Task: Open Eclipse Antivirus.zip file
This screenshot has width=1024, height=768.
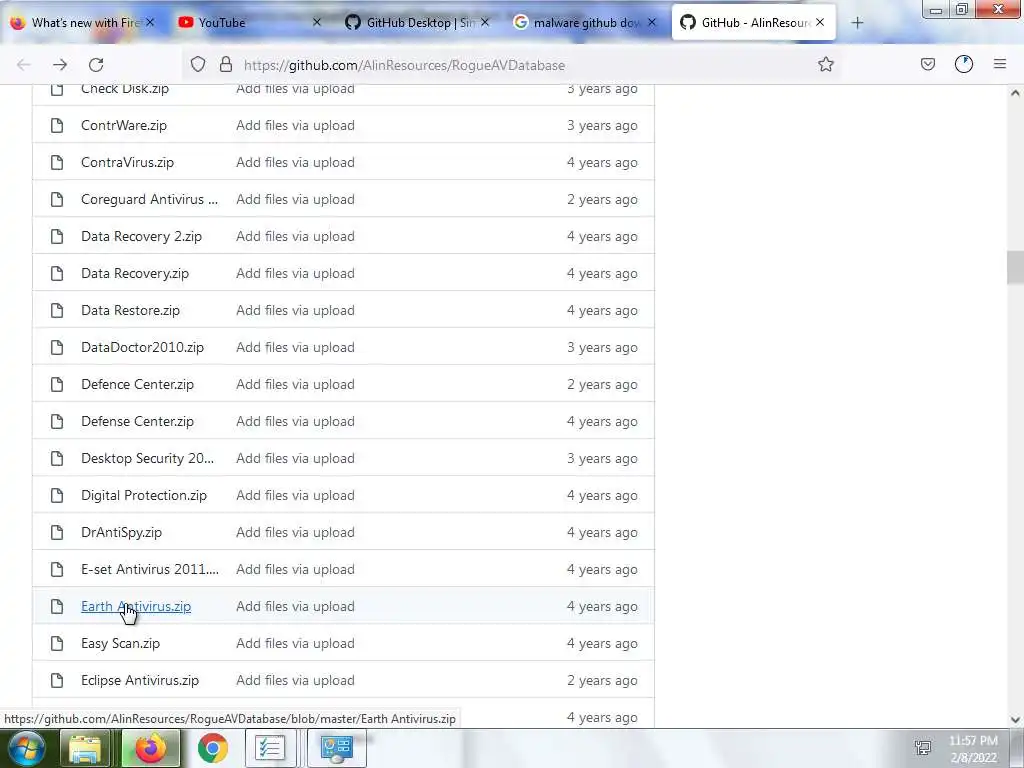Action: pos(140,680)
